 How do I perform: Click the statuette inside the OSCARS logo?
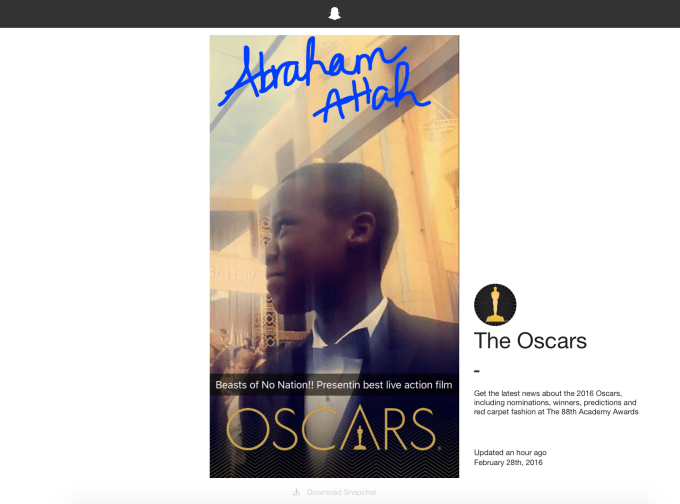[359, 436]
